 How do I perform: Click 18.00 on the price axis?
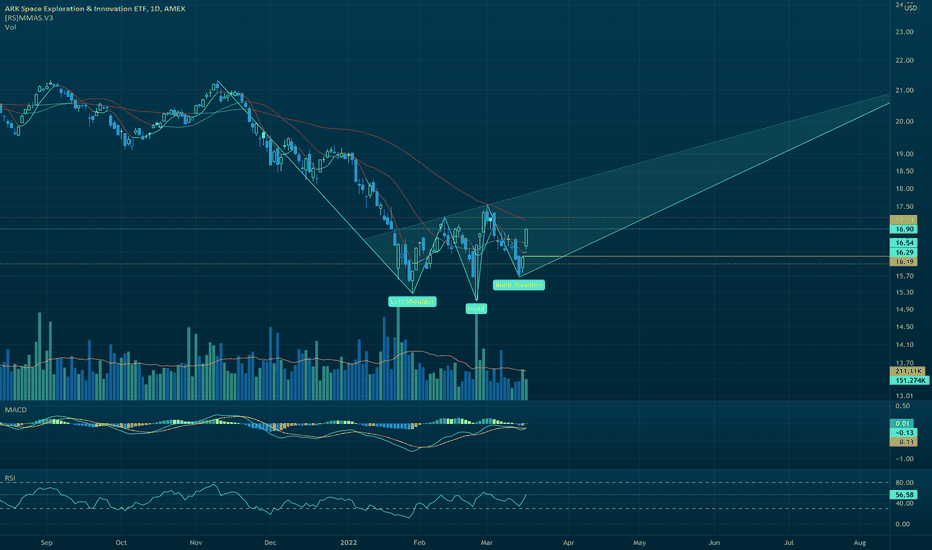[904, 189]
